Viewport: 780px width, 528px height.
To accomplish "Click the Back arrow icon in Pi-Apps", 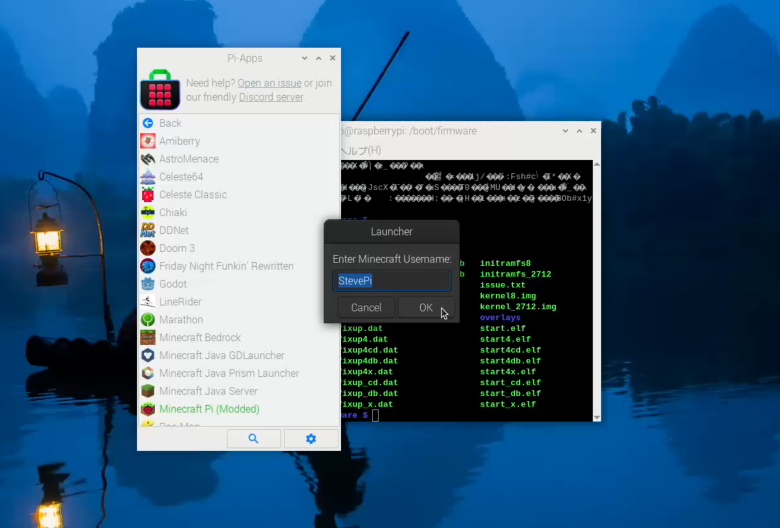I will (148, 123).
